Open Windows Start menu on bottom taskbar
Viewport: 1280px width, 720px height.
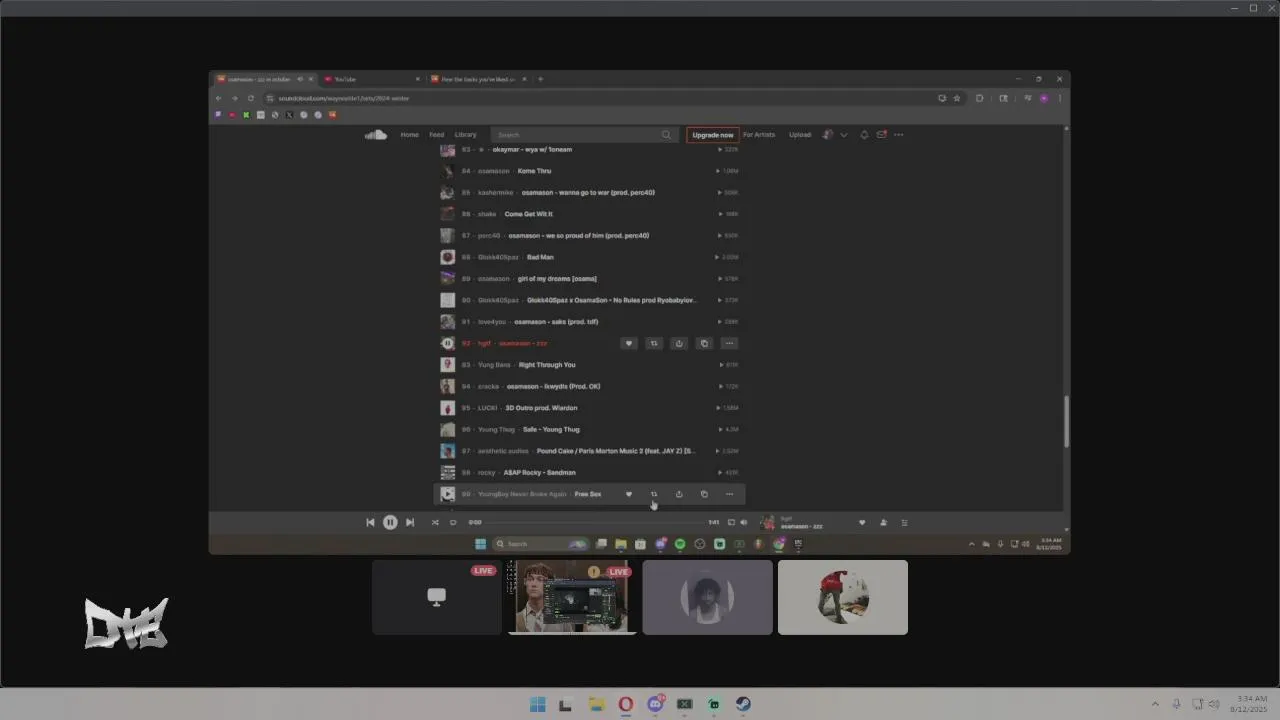pyautogui.click(x=538, y=704)
